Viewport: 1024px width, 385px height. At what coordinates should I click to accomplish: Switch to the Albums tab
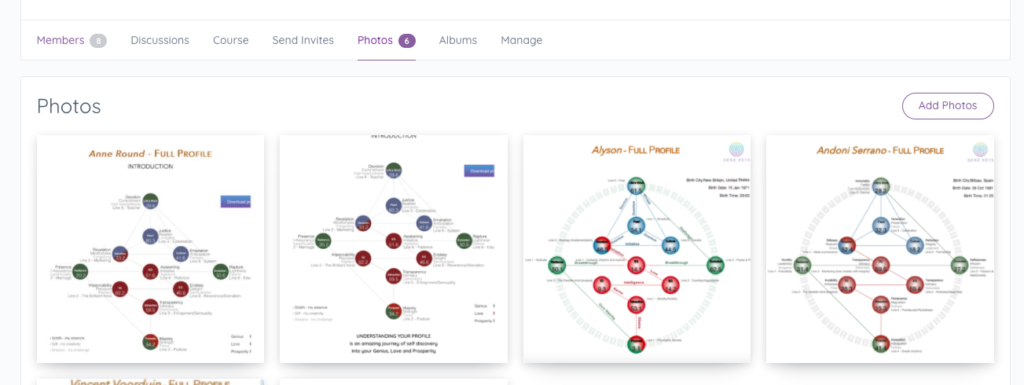458,40
